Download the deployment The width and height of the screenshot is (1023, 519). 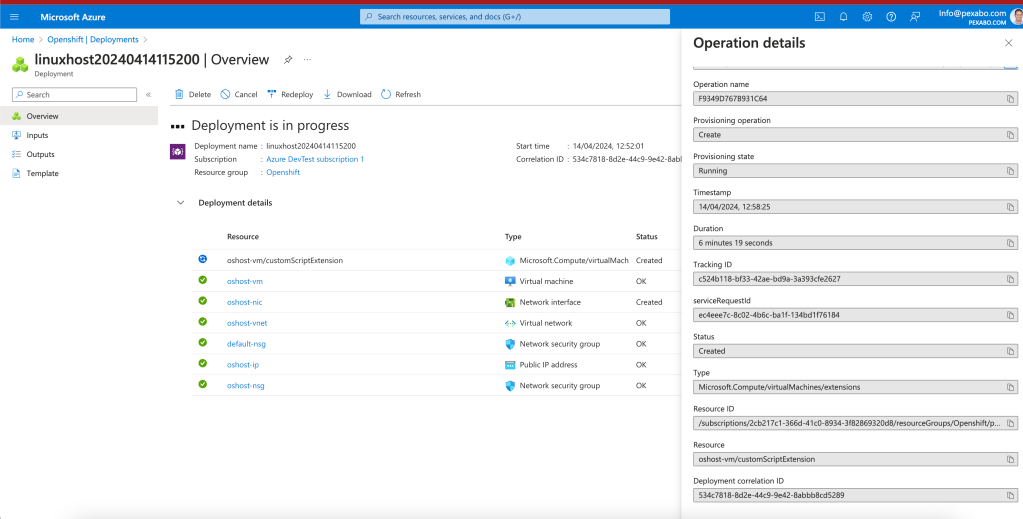[347, 94]
